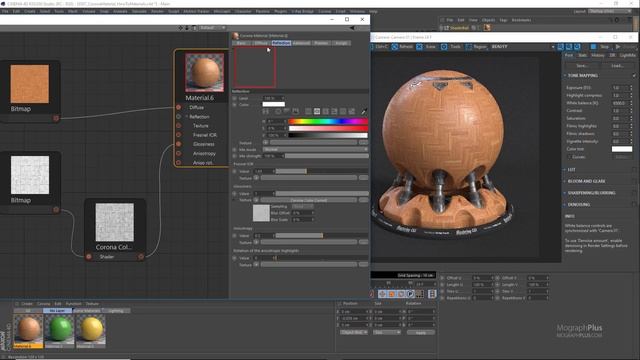Click the Stop render icon in VFB
Screen dimensions: 640x360
593,47
